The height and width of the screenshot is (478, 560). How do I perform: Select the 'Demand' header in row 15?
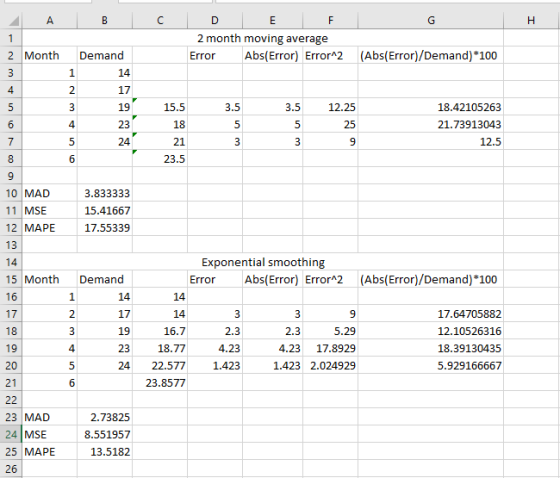point(105,279)
